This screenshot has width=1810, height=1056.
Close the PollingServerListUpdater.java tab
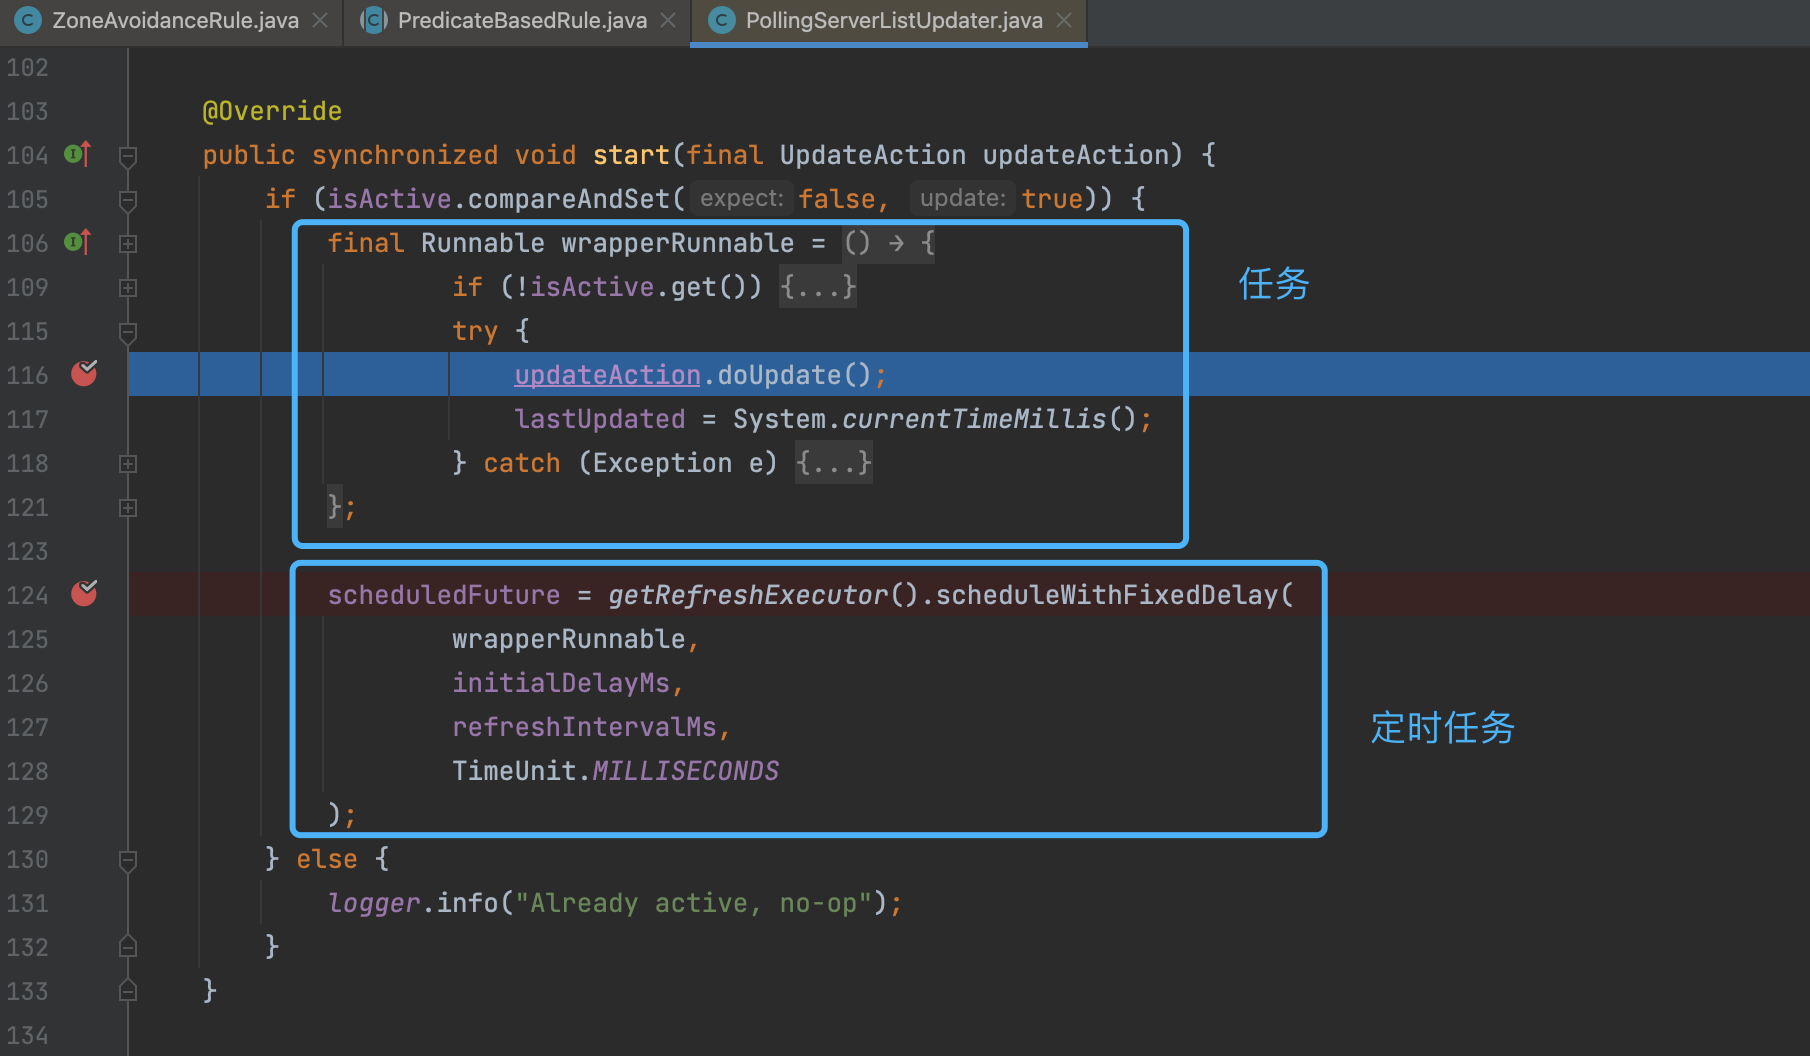[1064, 20]
